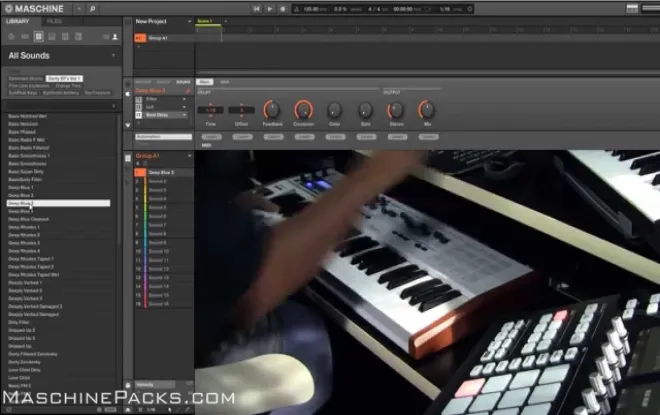Viewport: 660px width, 415px height.
Task: Click the Record transport button
Action: click(283, 9)
